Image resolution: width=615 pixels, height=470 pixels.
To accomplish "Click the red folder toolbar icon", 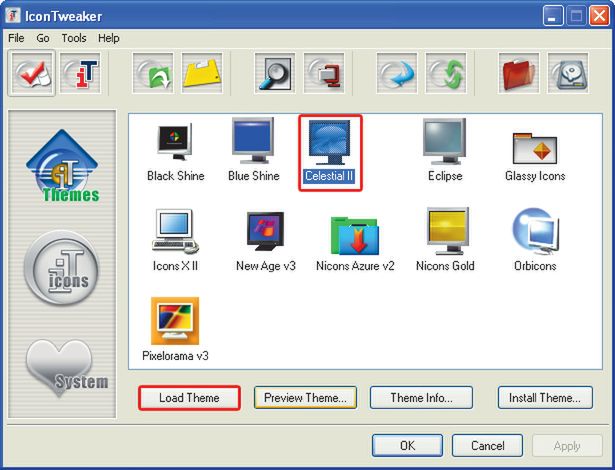I will click(519, 73).
